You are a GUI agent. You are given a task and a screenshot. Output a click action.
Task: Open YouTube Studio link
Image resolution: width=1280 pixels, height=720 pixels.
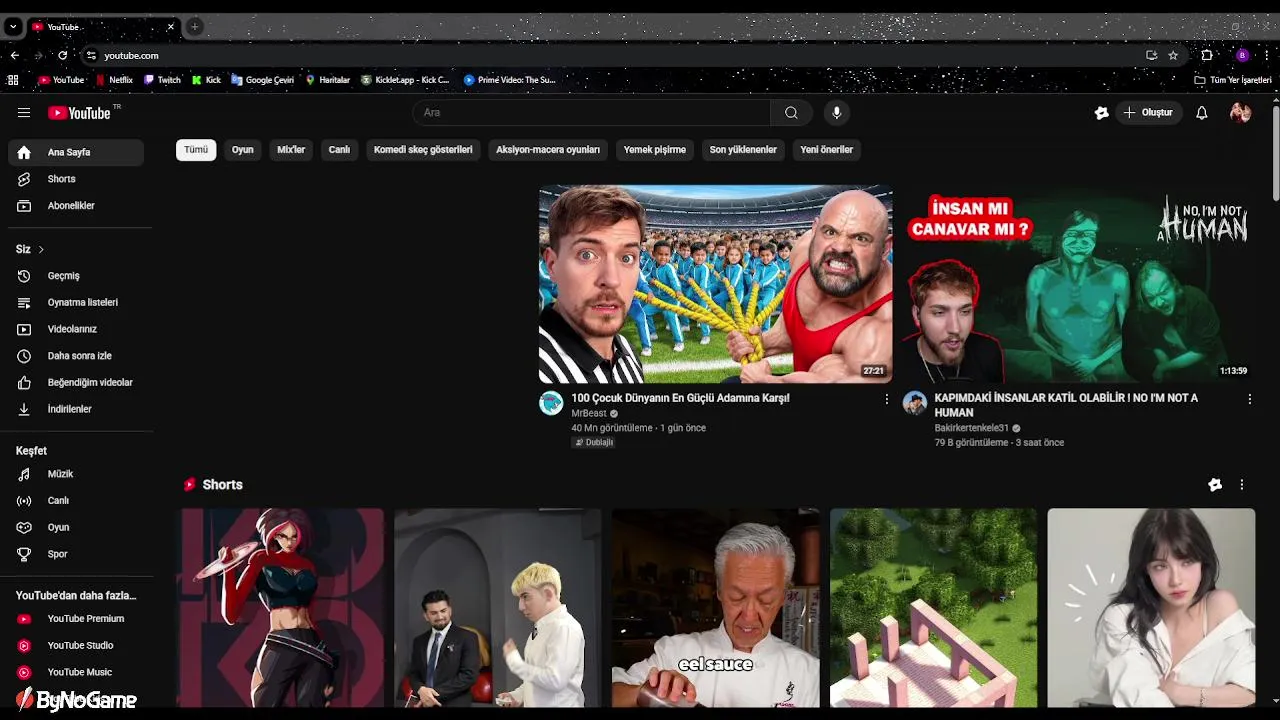click(x=76, y=646)
